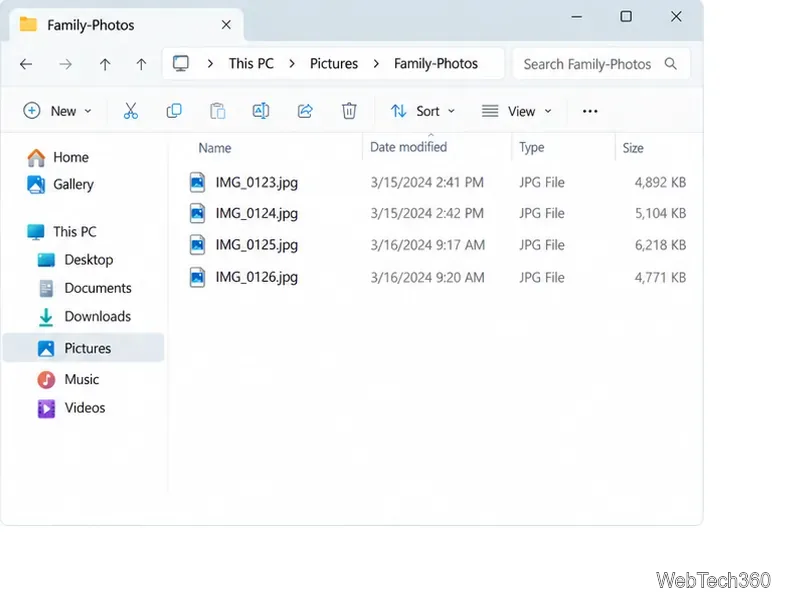Image resolution: width=788 pixels, height=608 pixels.
Task: Click size value 6,218 KB
Action: (660, 245)
